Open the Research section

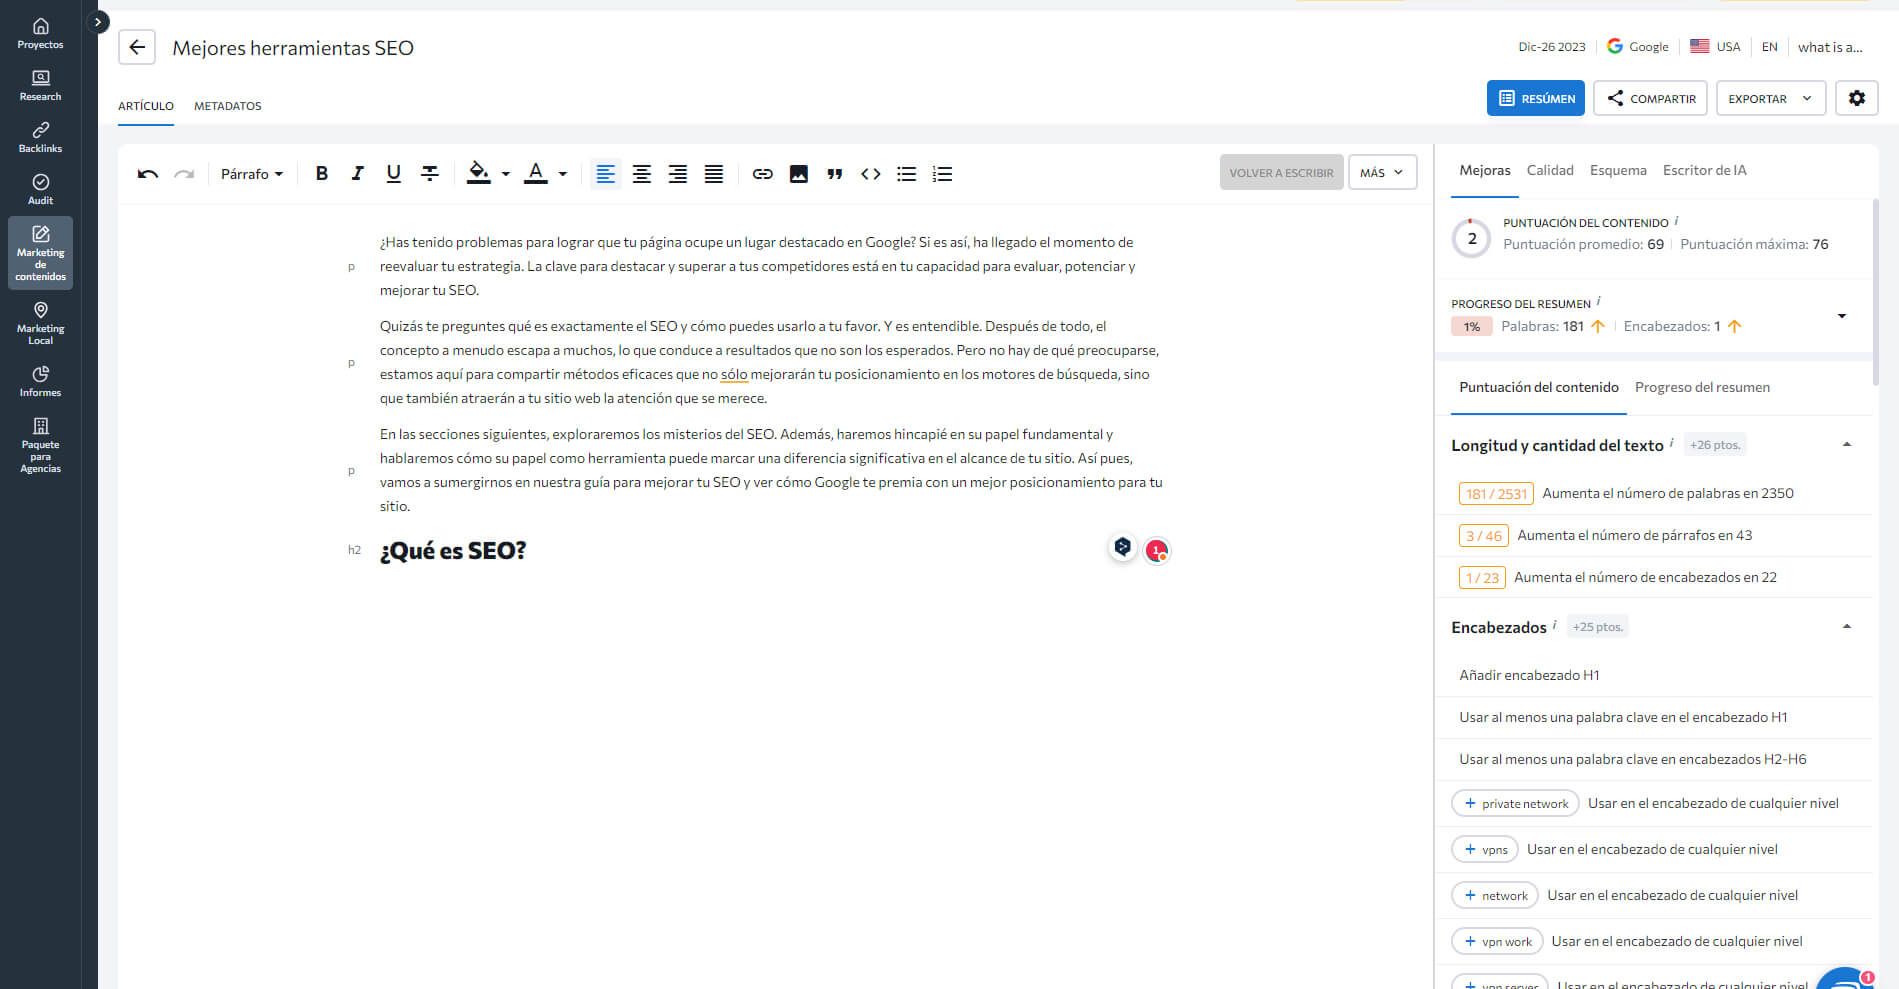[40, 86]
